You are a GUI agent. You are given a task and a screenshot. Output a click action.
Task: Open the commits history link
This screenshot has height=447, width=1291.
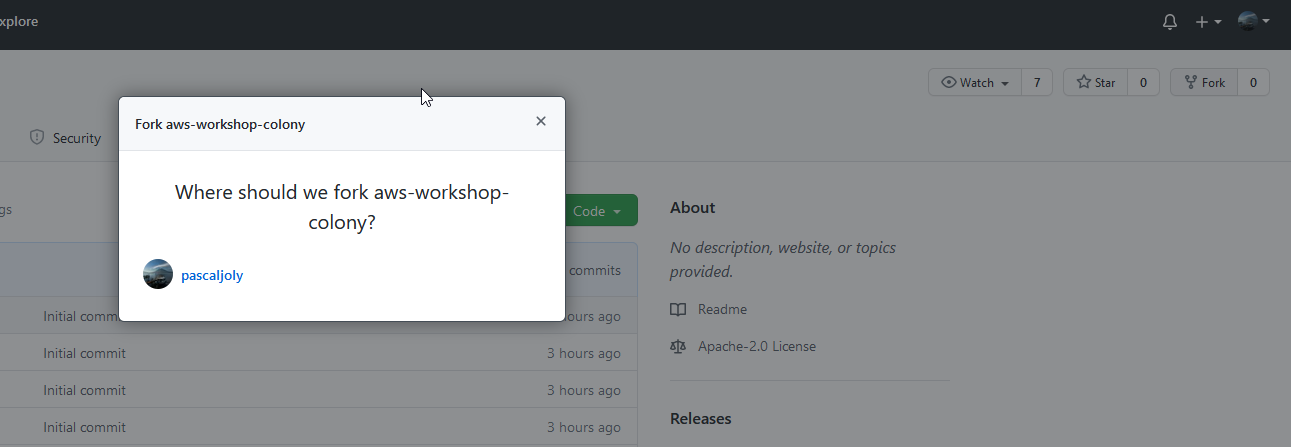pyautogui.click(x=595, y=270)
